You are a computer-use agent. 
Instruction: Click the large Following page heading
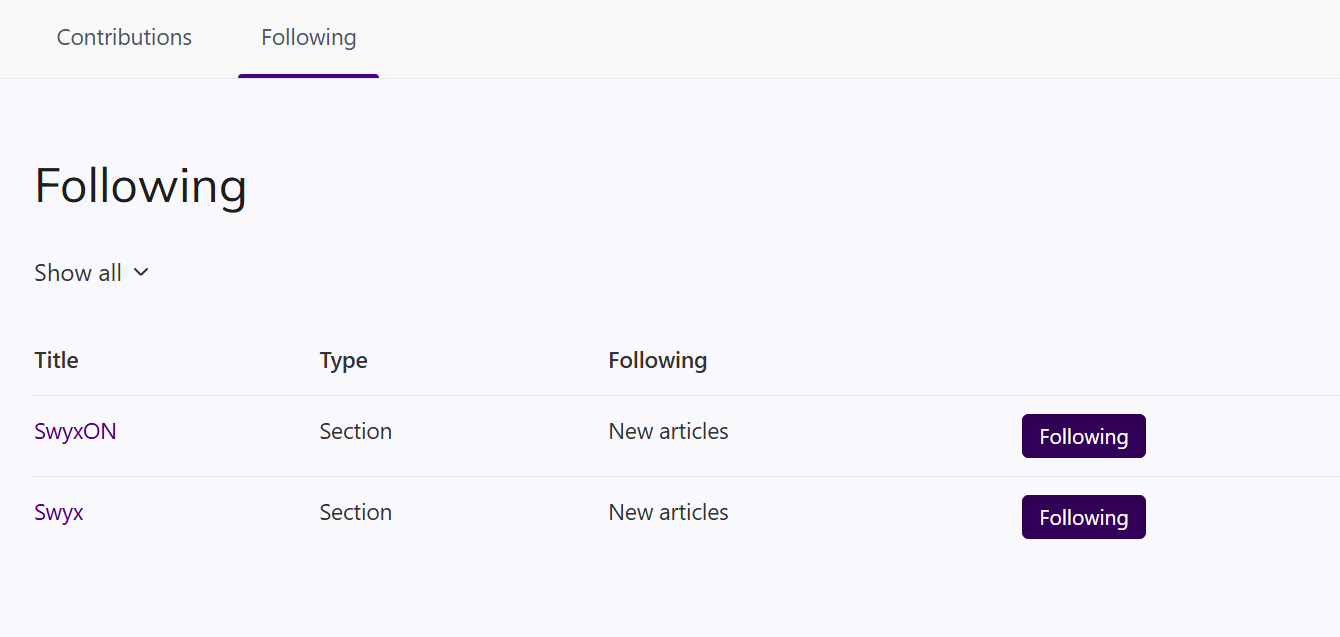pyautogui.click(x=140, y=187)
